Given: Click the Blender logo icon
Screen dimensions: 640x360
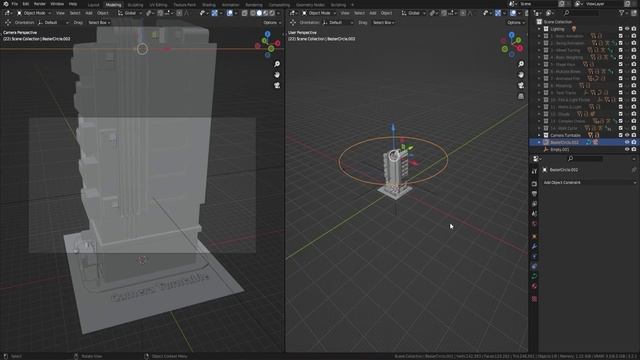Looking at the screenshot, I should (5, 4).
